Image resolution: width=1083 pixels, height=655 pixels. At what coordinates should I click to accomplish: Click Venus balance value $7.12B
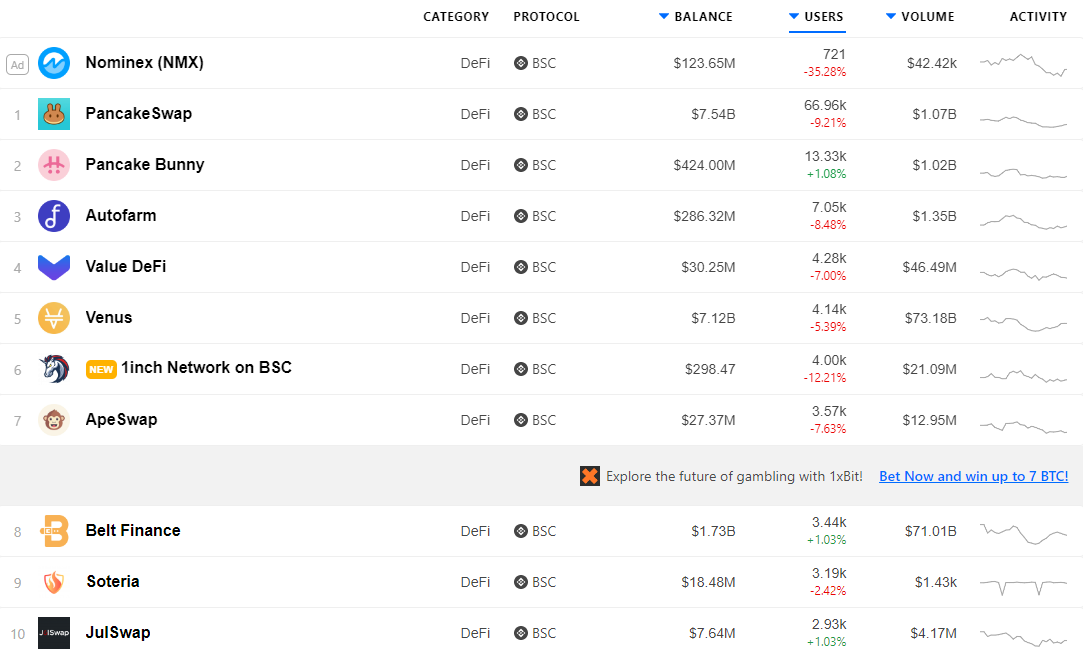pos(713,318)
